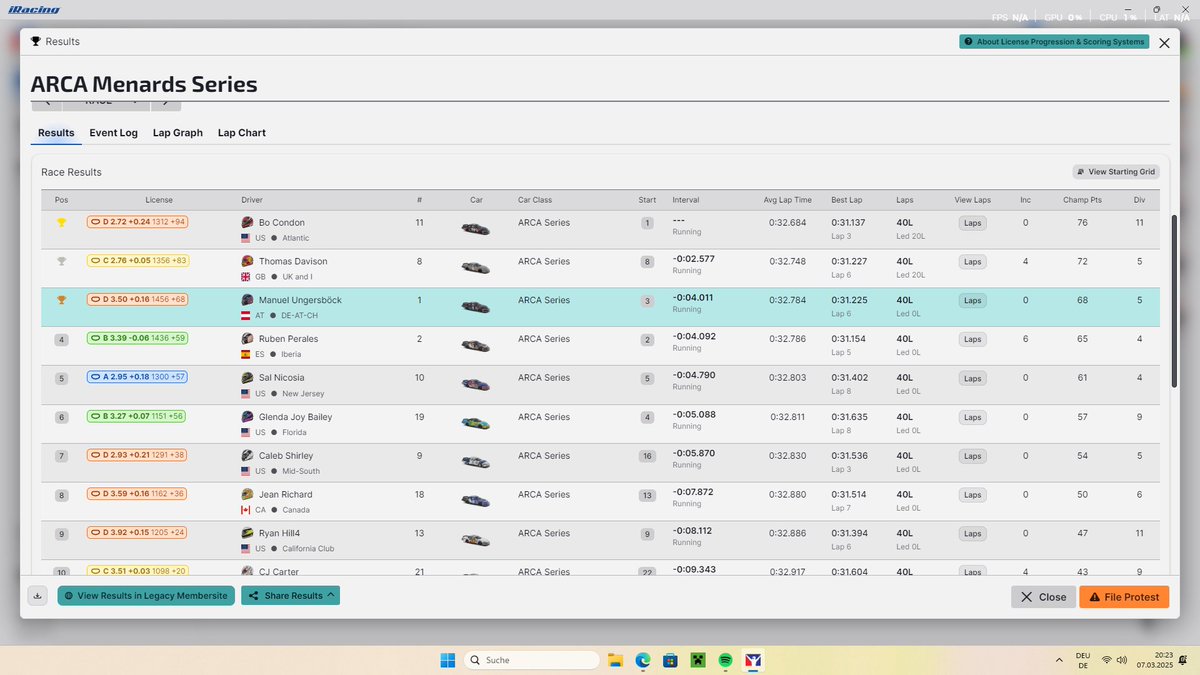This screenshot has width=1200, height=675.
Task: View laps for Bo Condon
Action: click(x=972, y=223)
